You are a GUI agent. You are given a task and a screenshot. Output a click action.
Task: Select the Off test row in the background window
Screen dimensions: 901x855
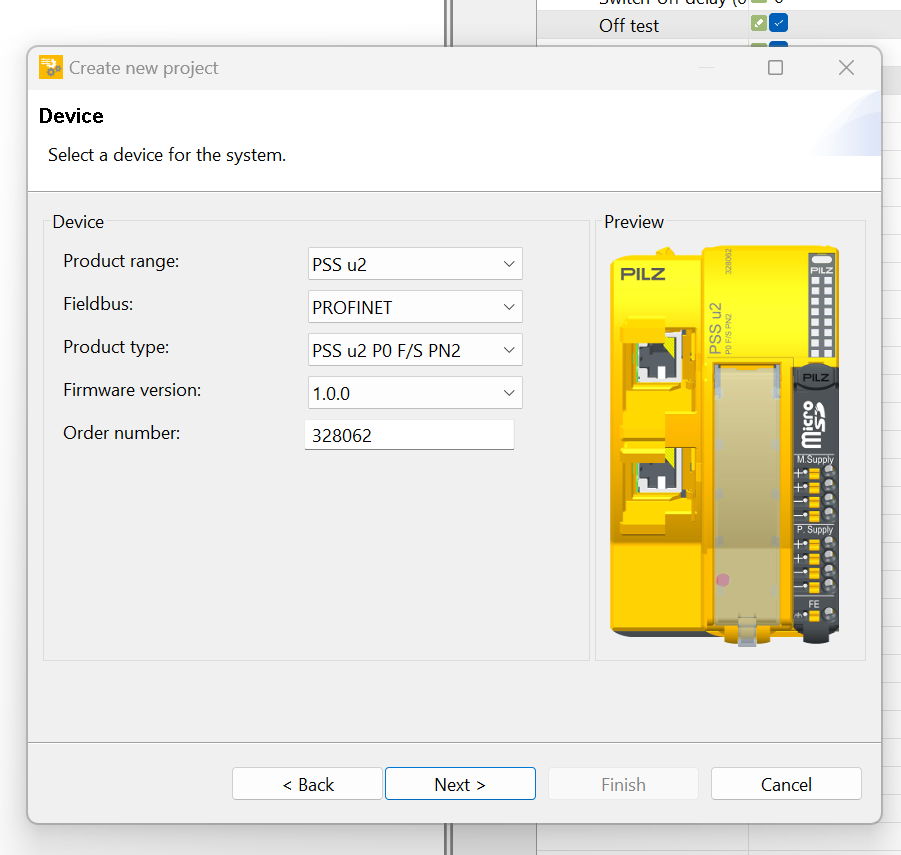[718, 25]
